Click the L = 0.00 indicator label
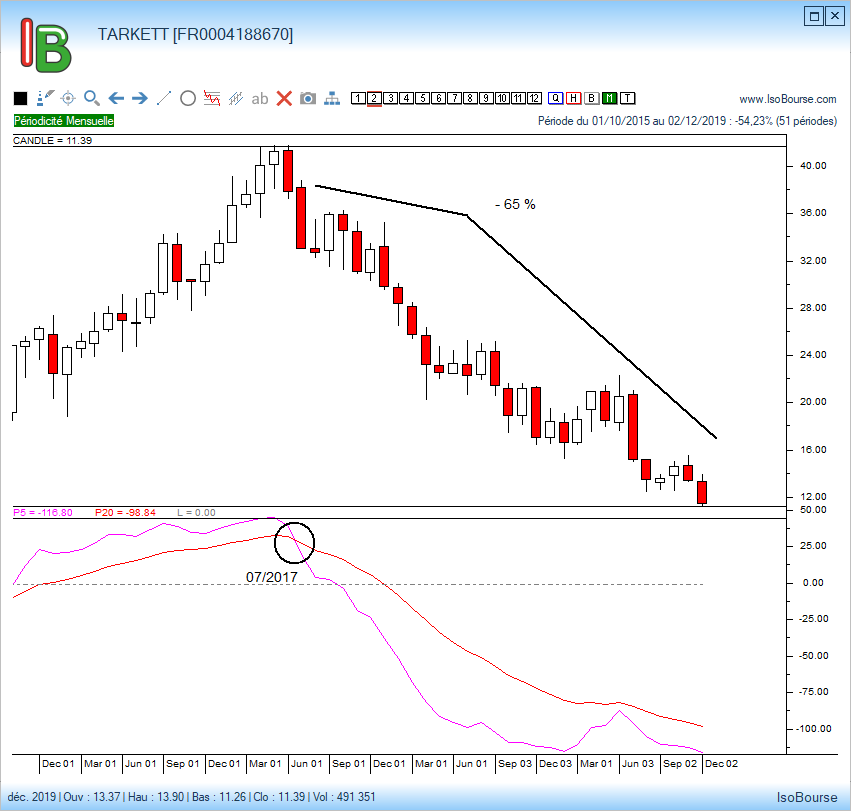Viewport: 851px width, 811px height. tap(196, 512)
